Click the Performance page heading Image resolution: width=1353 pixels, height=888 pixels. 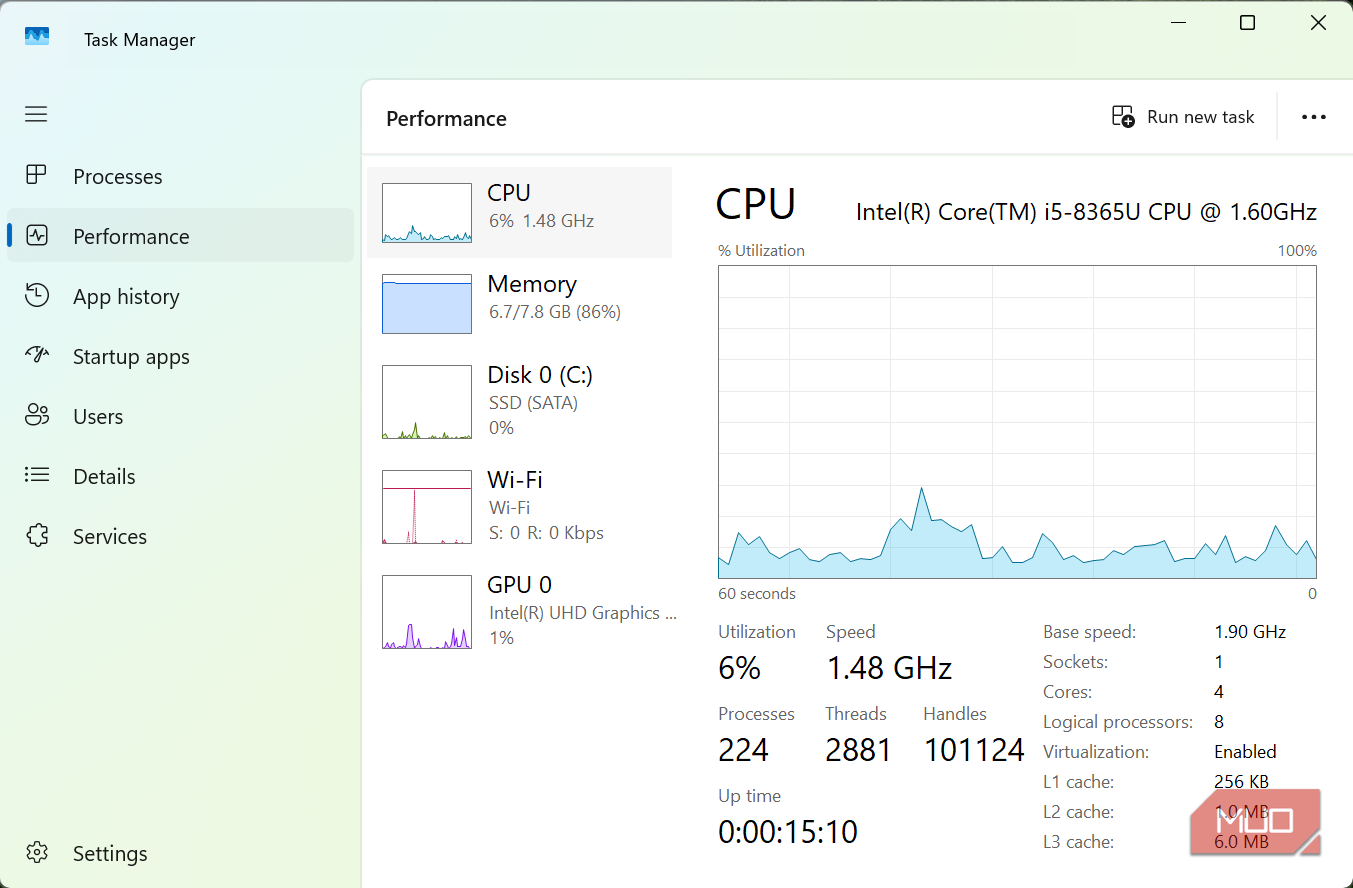tap(446, 119)
